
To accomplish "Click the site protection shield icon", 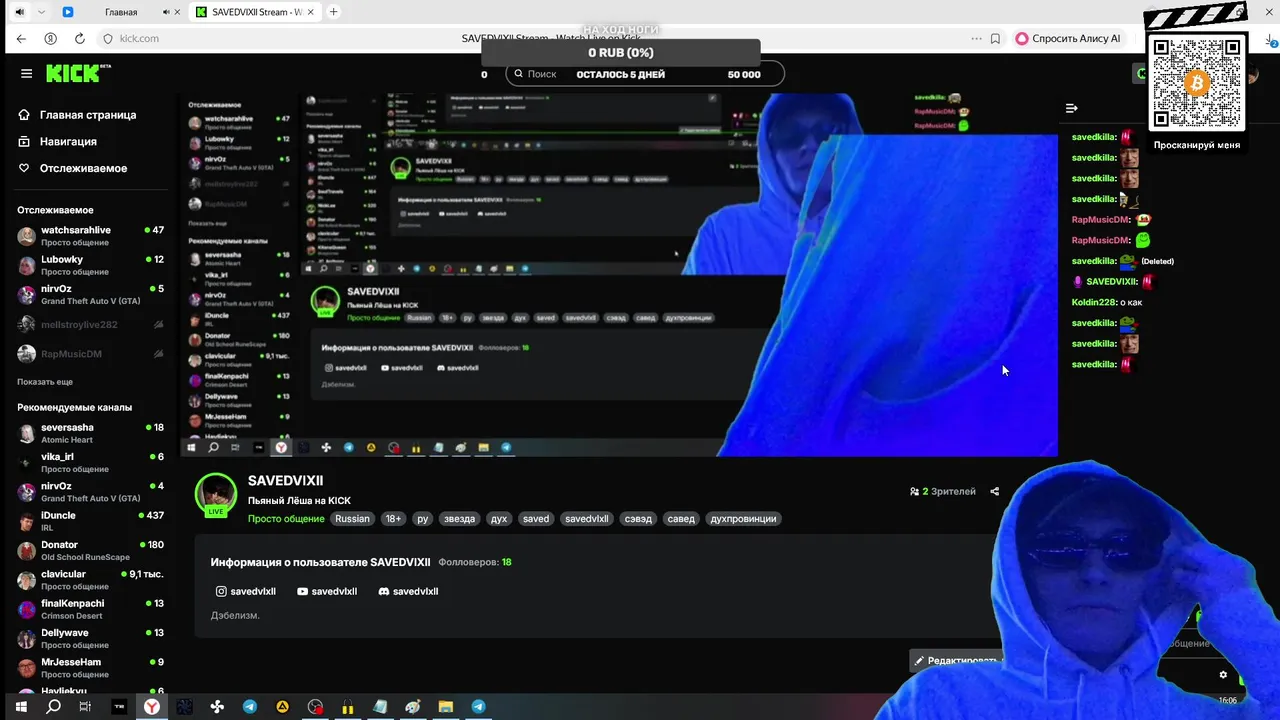I will pos(108,39).
